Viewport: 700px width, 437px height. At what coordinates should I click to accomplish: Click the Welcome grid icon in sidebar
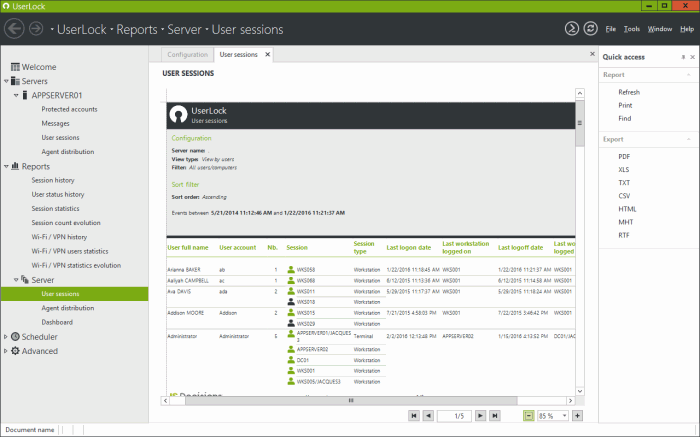15,67
